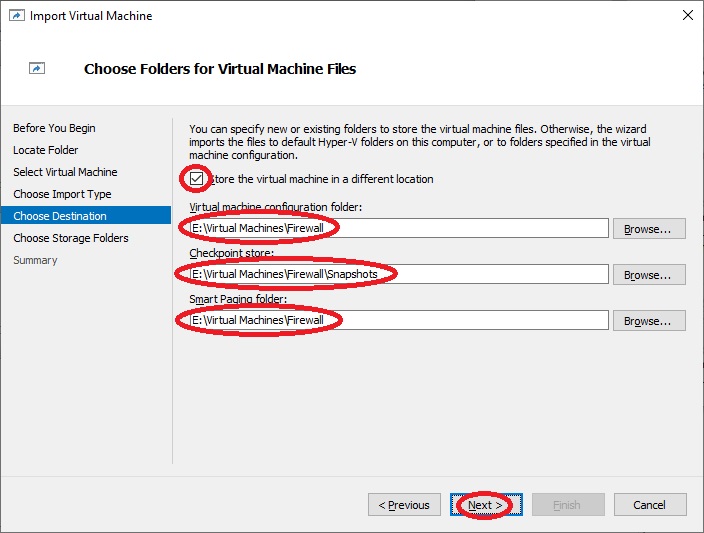This screenshot has height=533, width=704.
Task: Browse for the checkpoint store folder
Action: (649, 274)
